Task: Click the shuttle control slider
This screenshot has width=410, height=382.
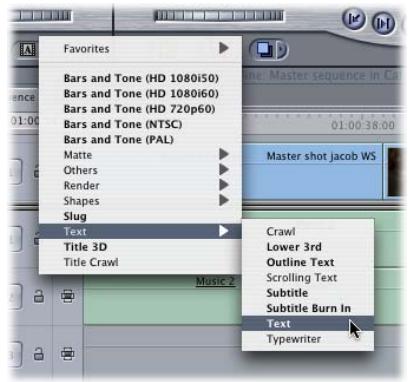Action: (x=219, y=16)
